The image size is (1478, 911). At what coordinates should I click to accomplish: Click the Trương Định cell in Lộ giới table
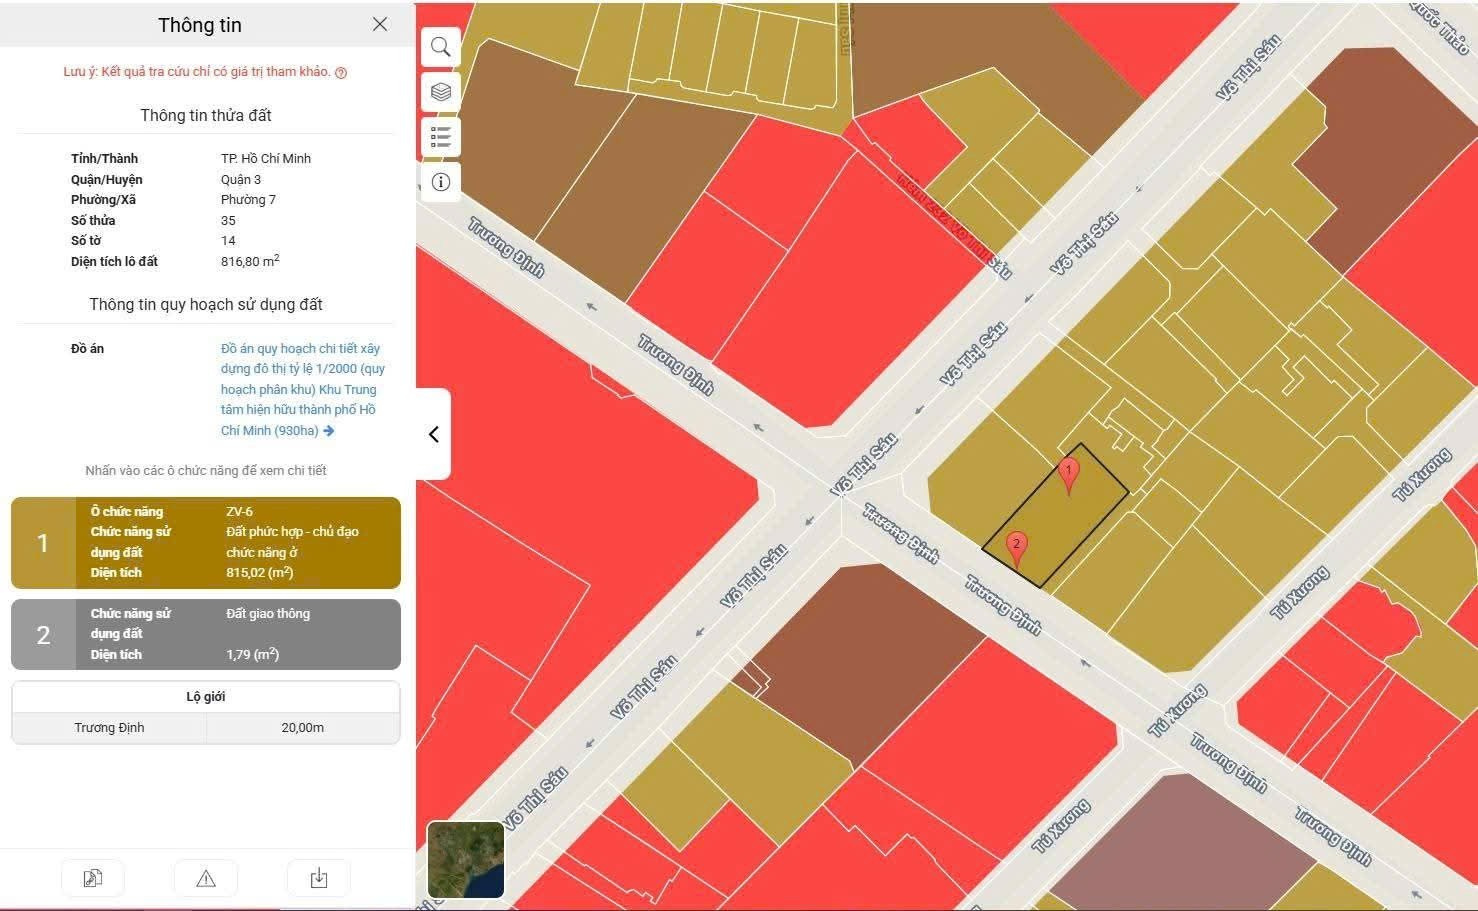(x=109, y=728)
